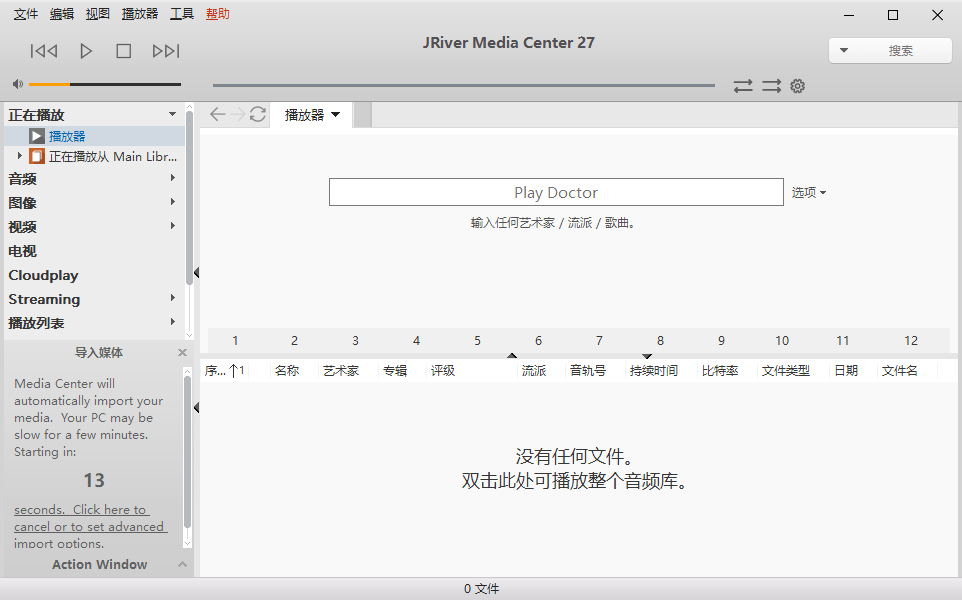
Task: Click the up triangle marker under ruler
Action: [512, 355]
